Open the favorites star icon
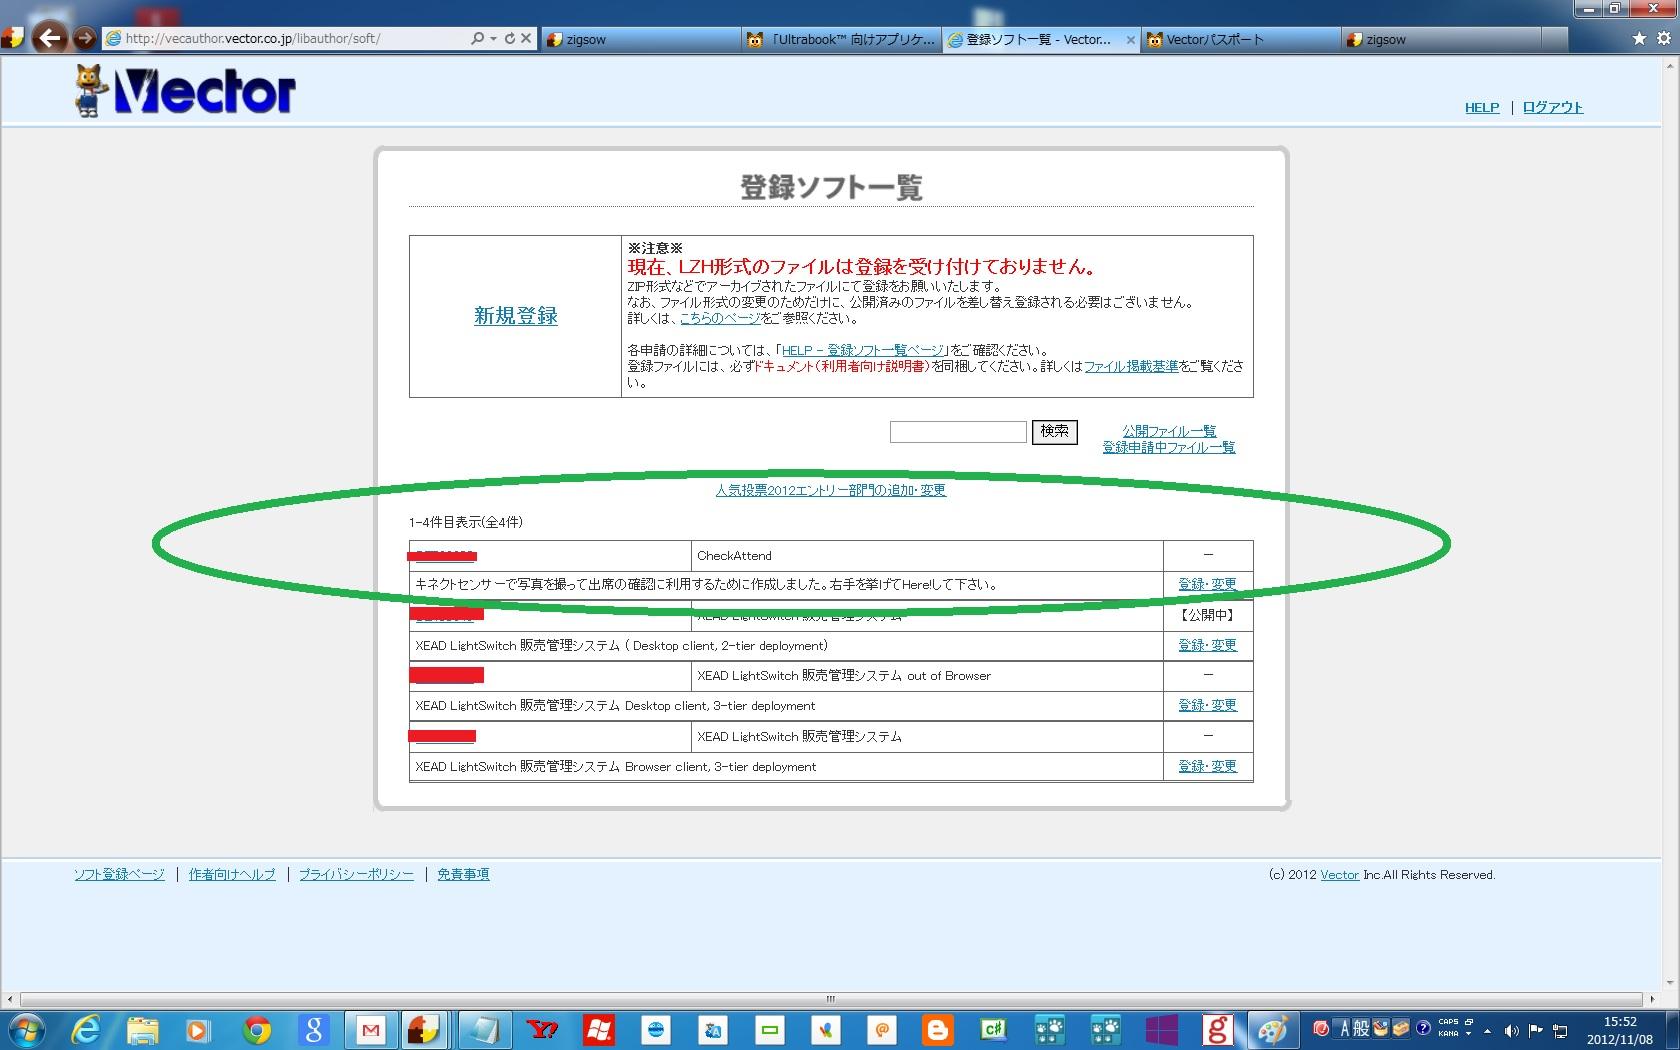Viewport: 1680px width, 1050px height. (x=1639, y=39)
